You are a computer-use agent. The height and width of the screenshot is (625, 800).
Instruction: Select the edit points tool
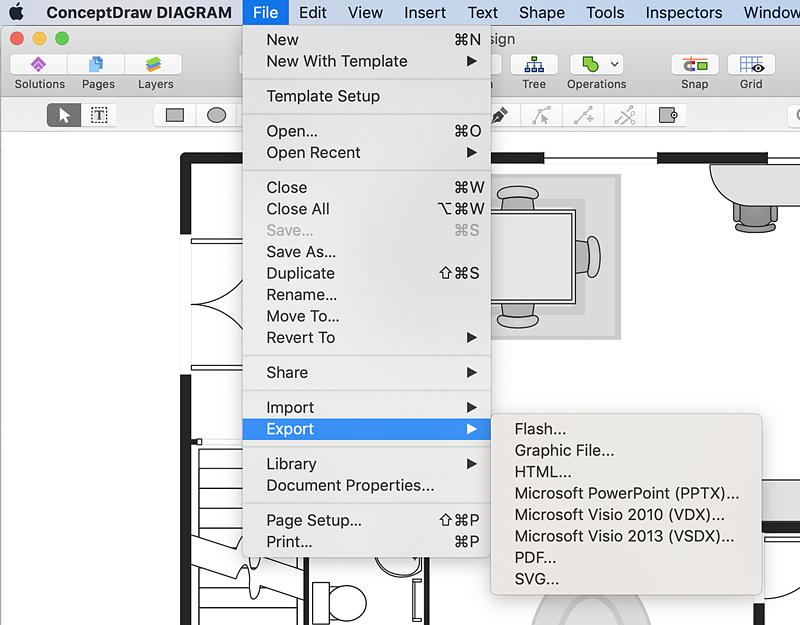click(x=541, y=115)
